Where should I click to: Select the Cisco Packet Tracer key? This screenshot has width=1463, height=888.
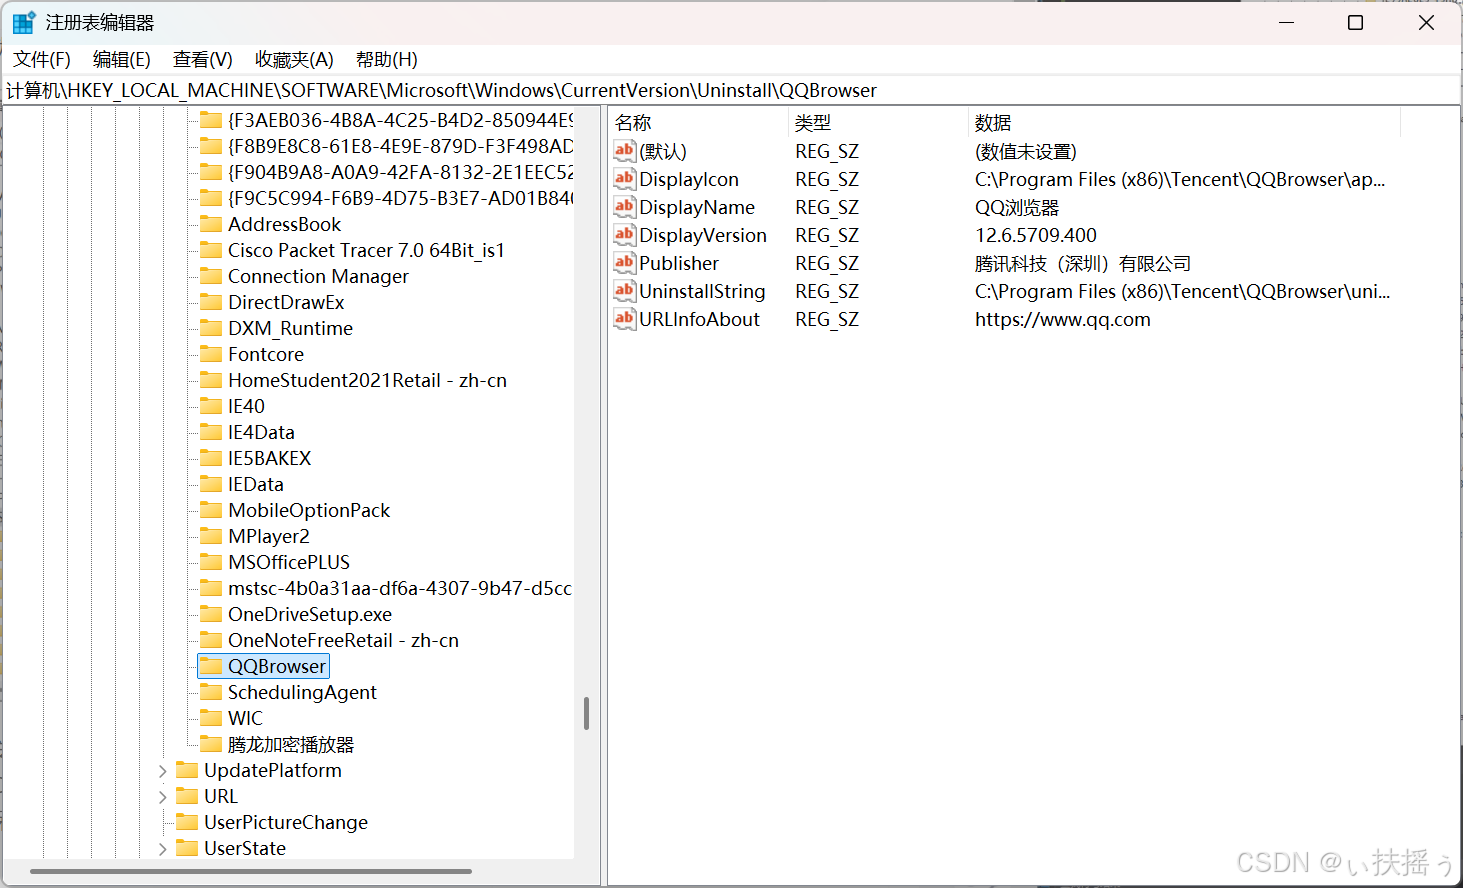(x=366, y=250)
